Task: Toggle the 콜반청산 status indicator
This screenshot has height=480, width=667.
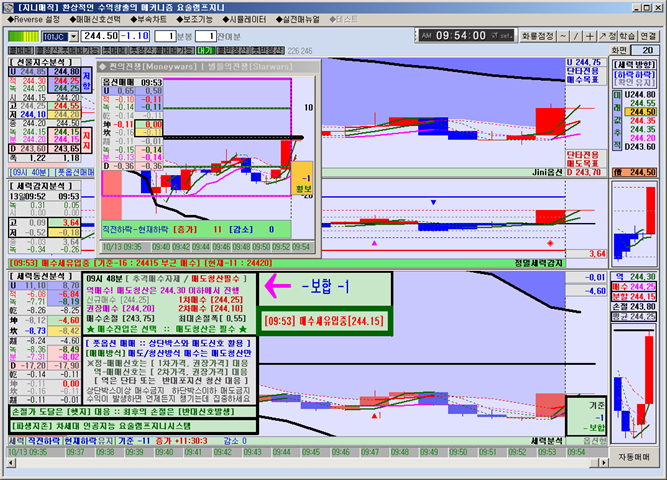Action: tap(233, 51)
